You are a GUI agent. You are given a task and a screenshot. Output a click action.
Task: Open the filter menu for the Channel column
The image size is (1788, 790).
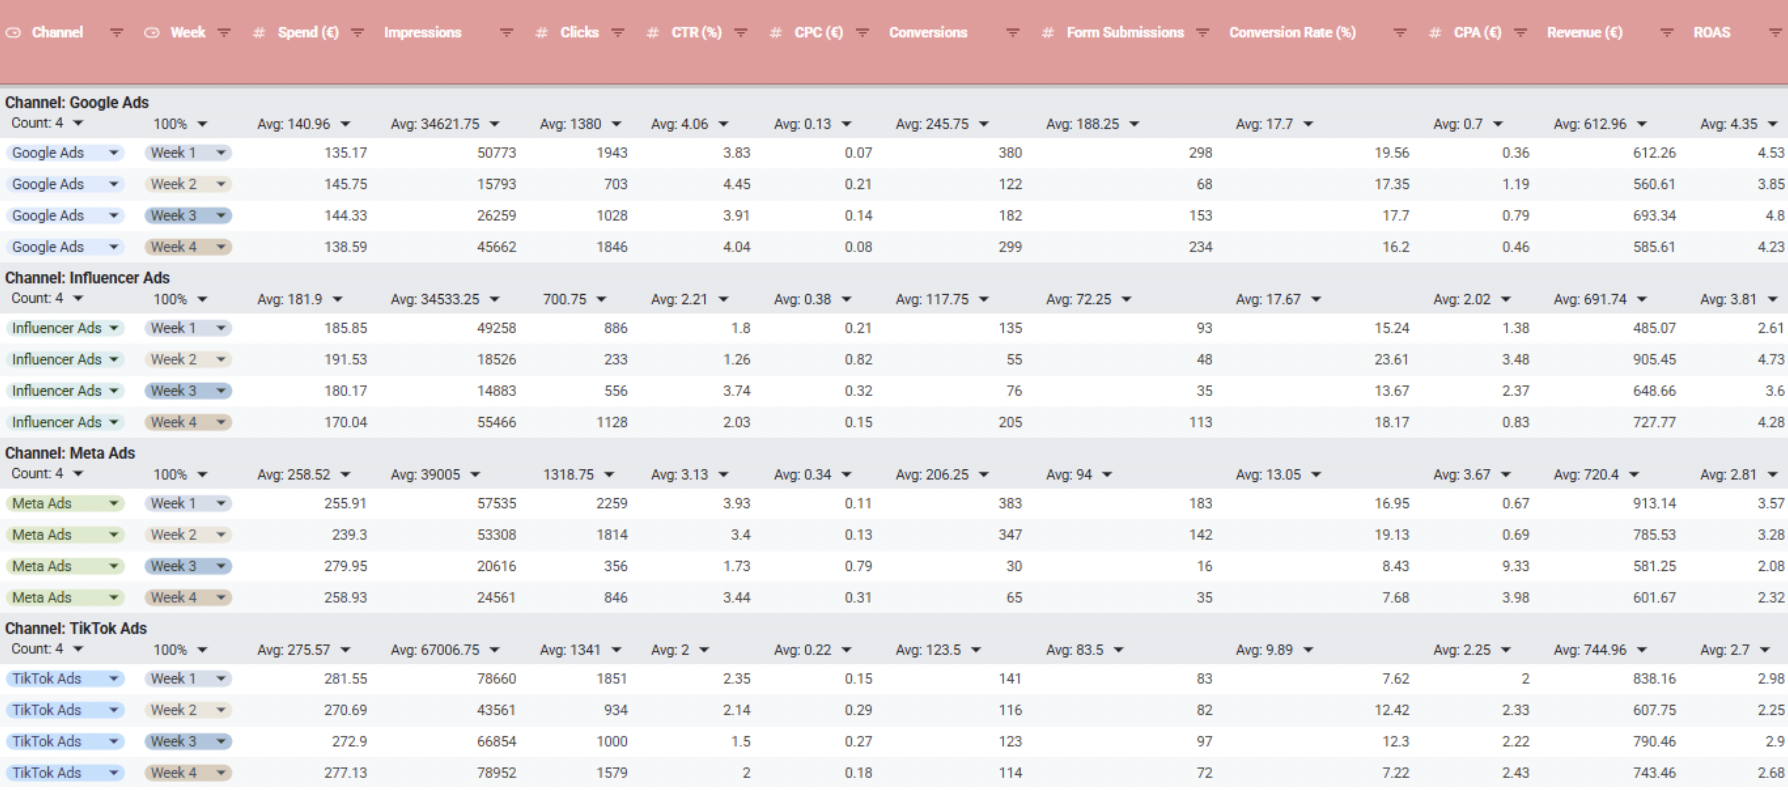pyautogui.click(x=116, y=33)
